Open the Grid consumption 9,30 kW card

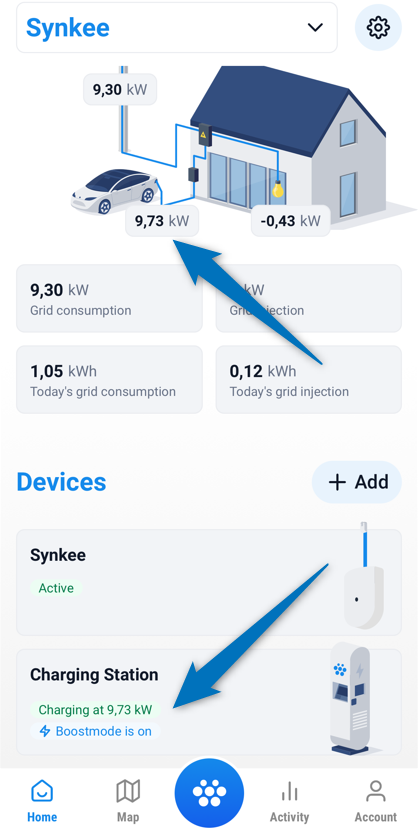pyautogui.click(x=109, y=298)
